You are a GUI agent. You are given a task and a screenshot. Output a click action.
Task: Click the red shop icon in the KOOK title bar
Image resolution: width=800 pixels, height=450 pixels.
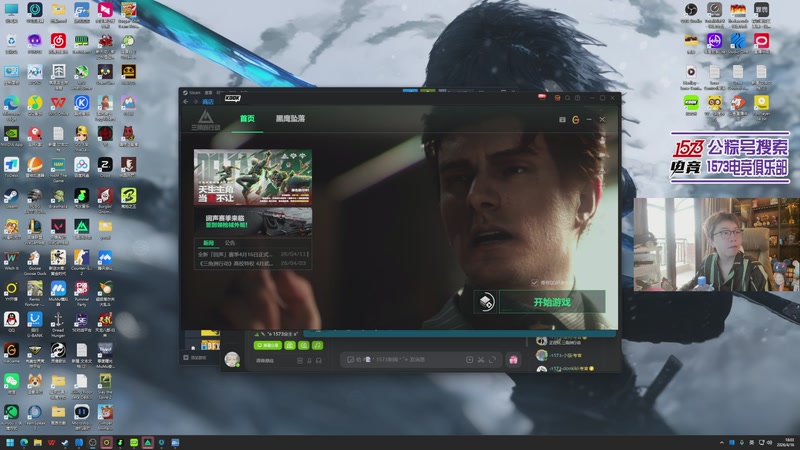pos(557,97)
